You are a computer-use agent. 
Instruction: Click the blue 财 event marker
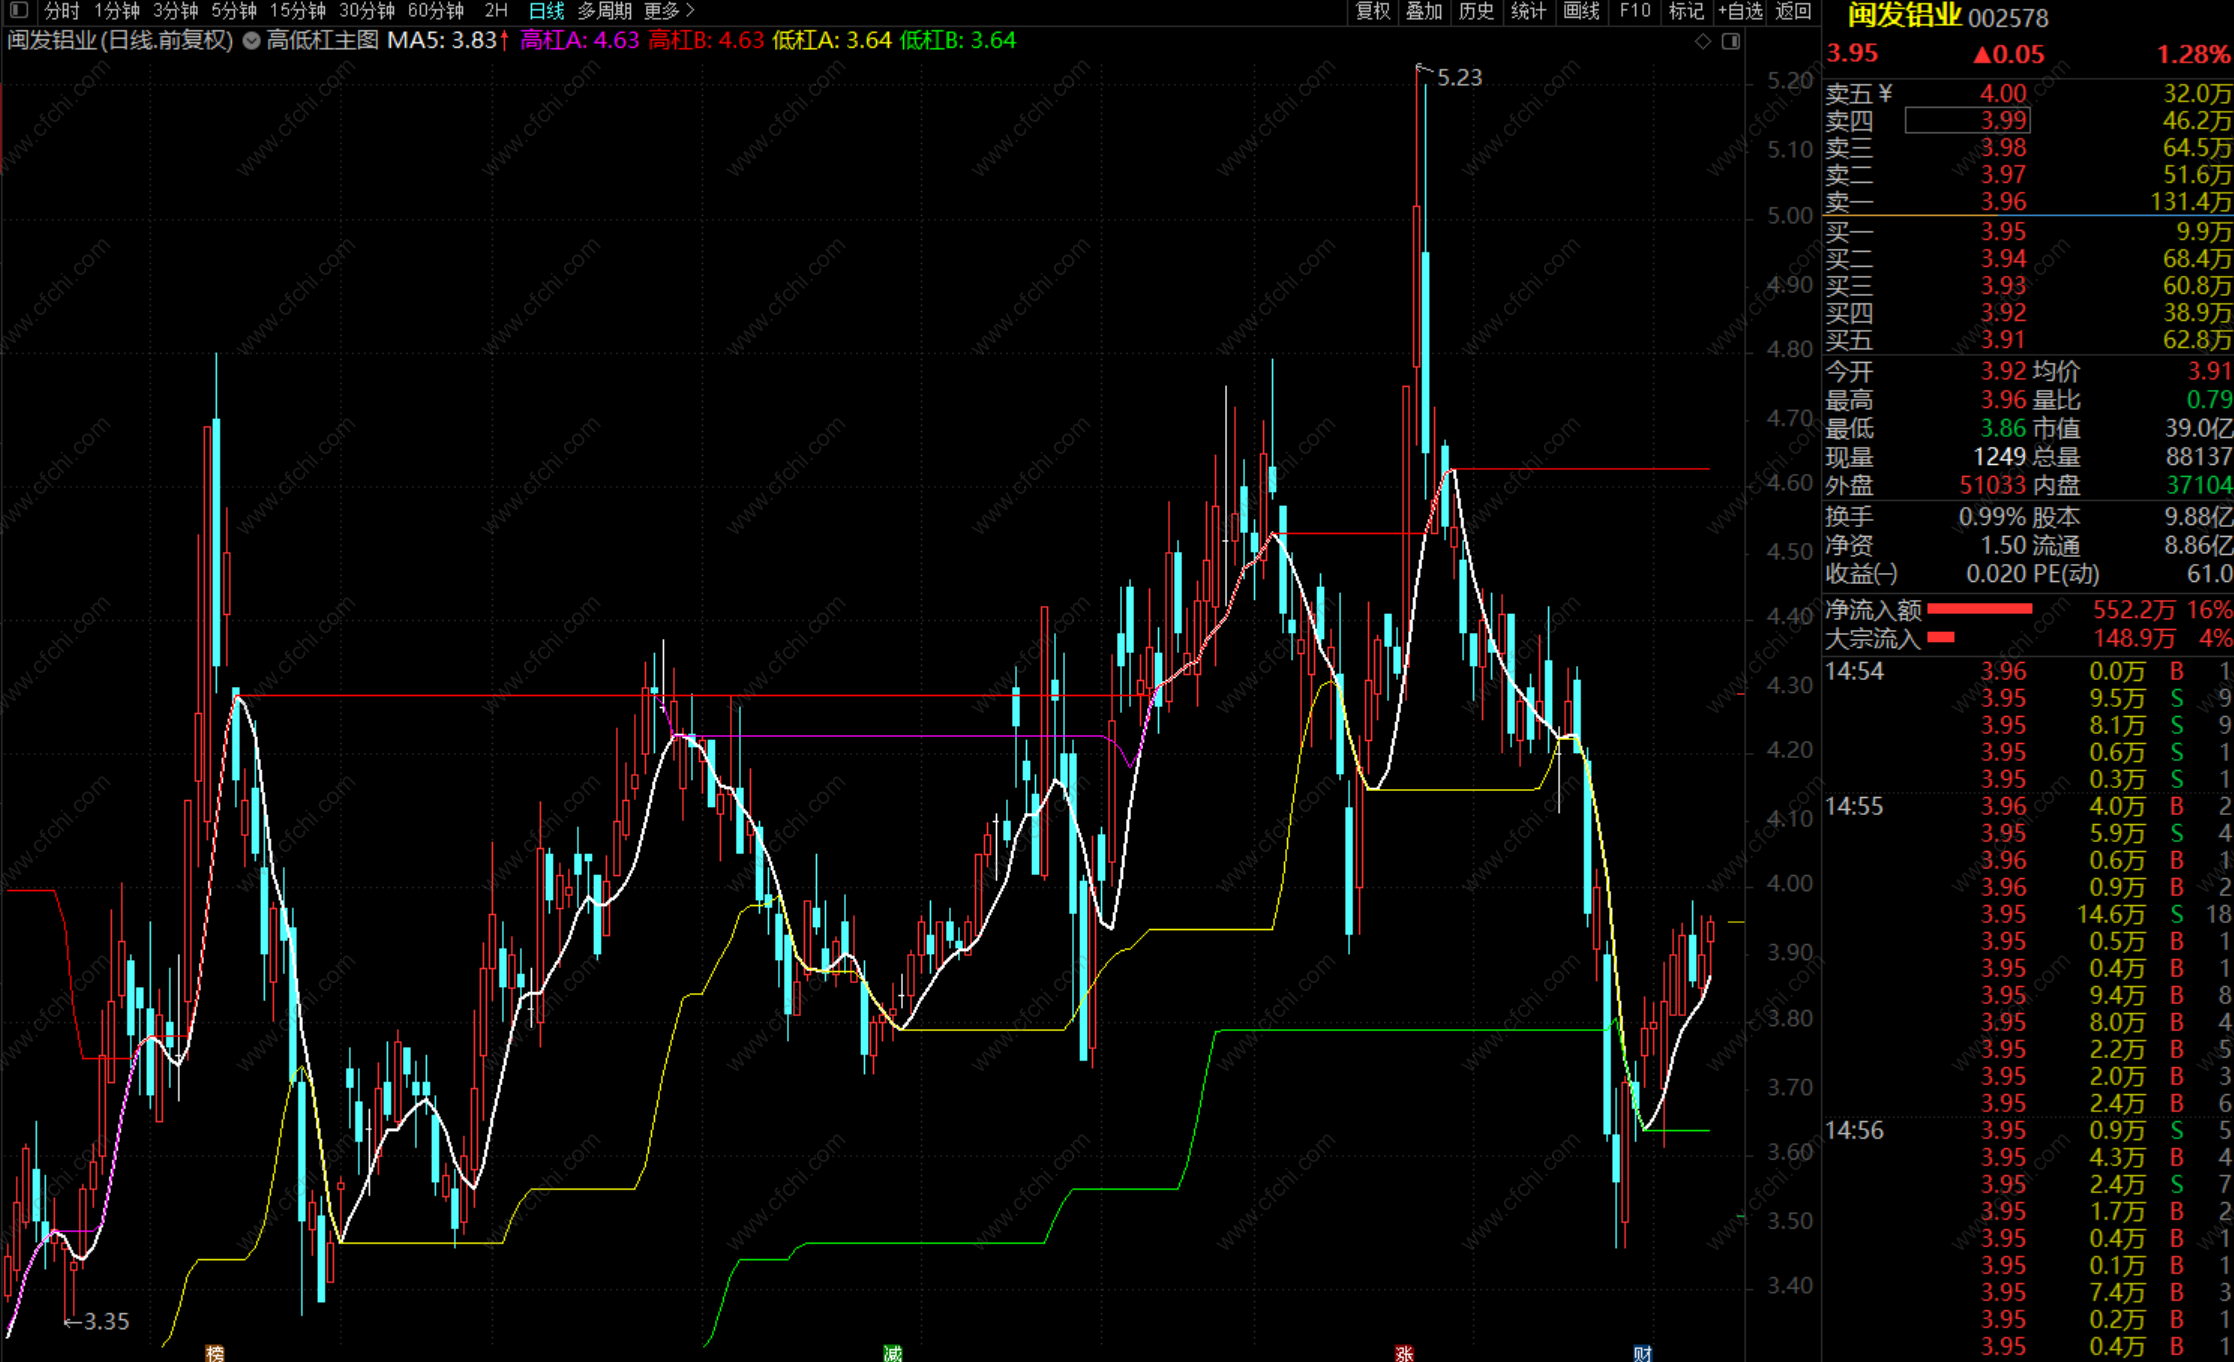[1642, 1353]
